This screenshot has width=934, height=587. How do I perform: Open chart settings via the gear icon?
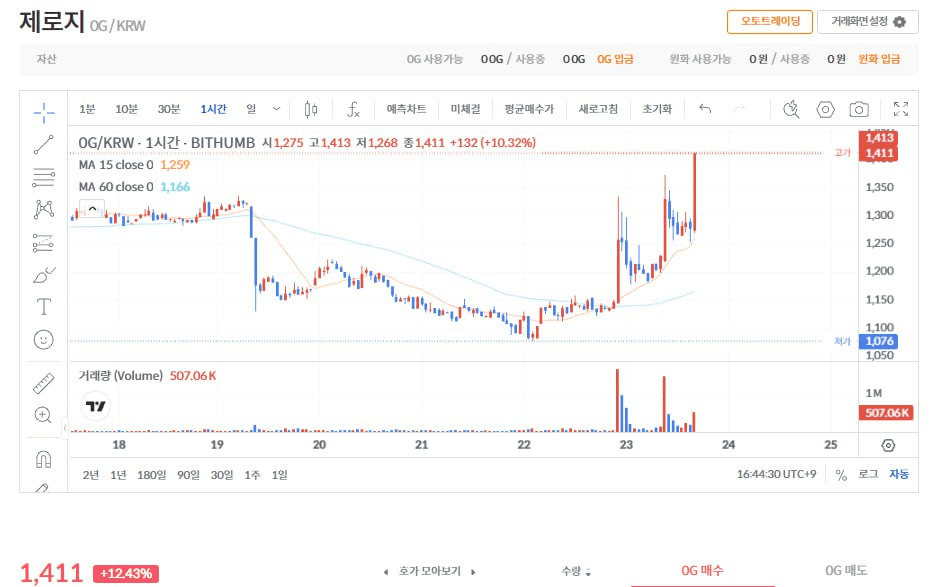pyautogui.click(x=823, y=108)
